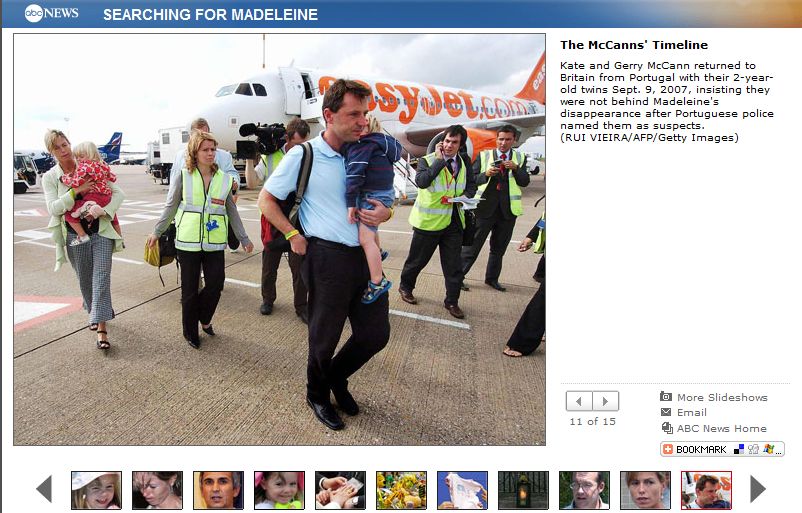Select first thumbnail of girl in hat
Screen dimensions: 802x513
(96, 490)
